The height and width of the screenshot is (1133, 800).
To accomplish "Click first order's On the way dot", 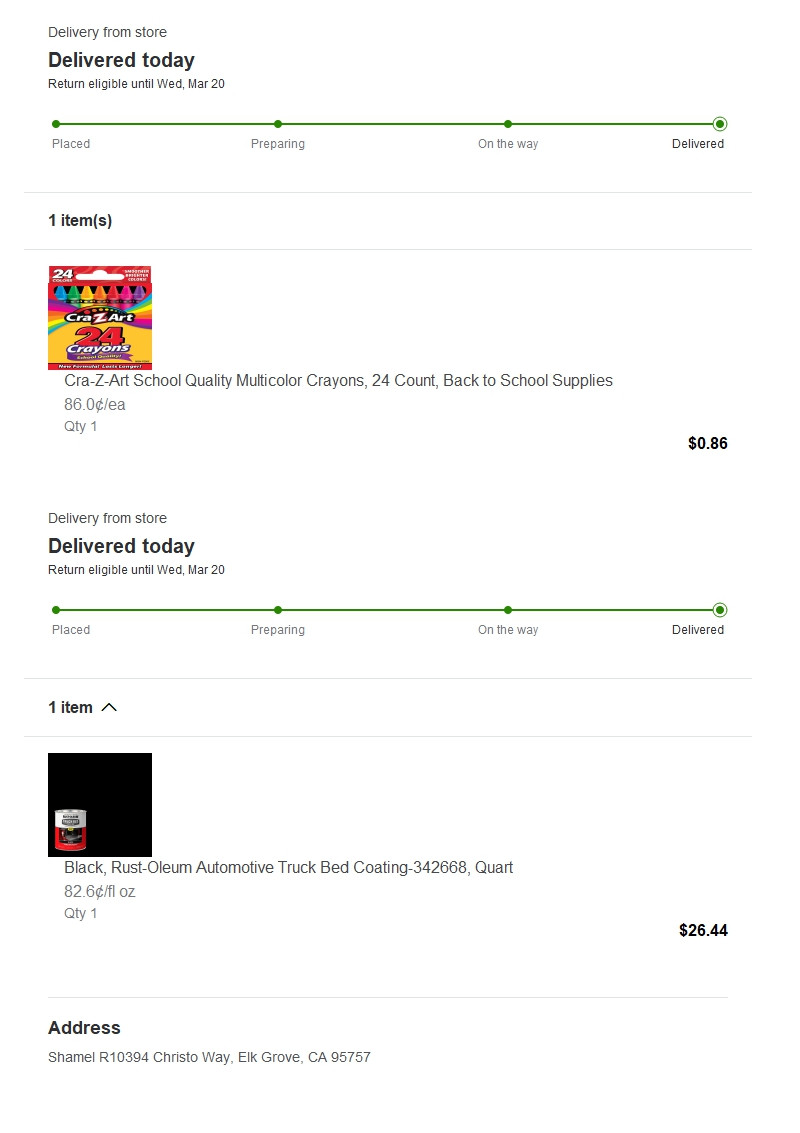I will pyautogui.click(x=508, y=124).
